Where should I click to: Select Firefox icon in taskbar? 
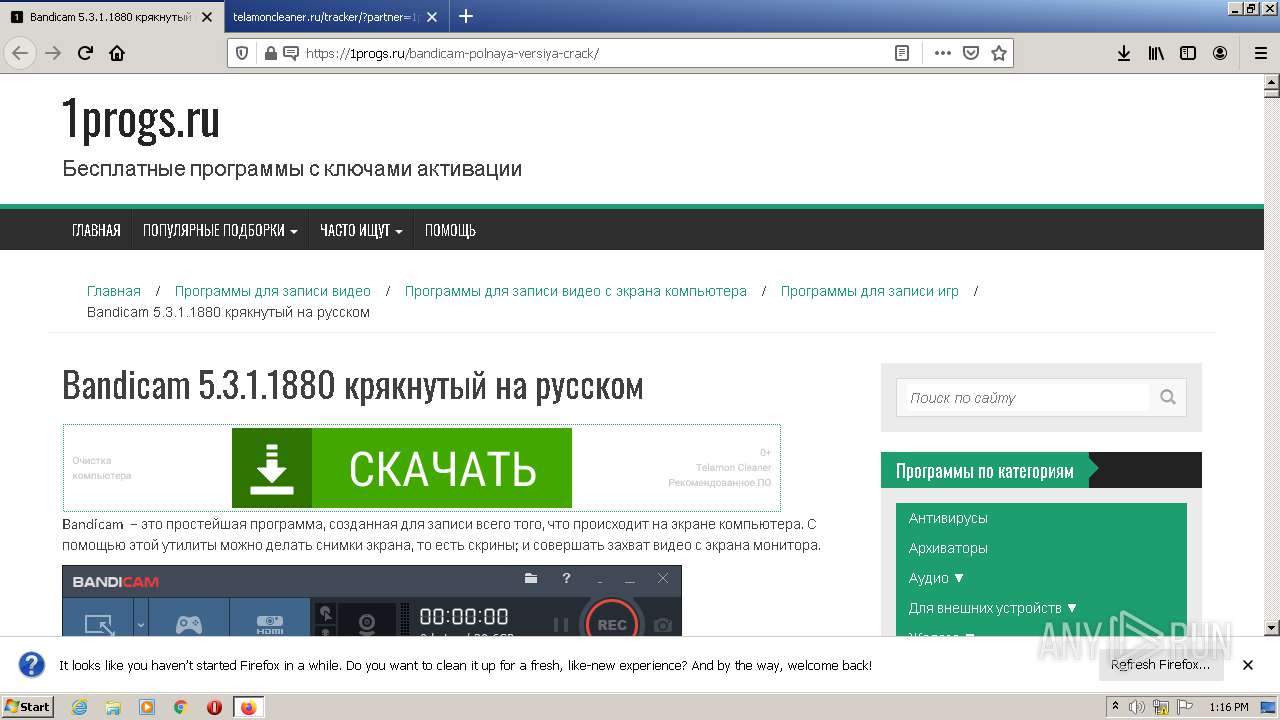click(248, 707)
